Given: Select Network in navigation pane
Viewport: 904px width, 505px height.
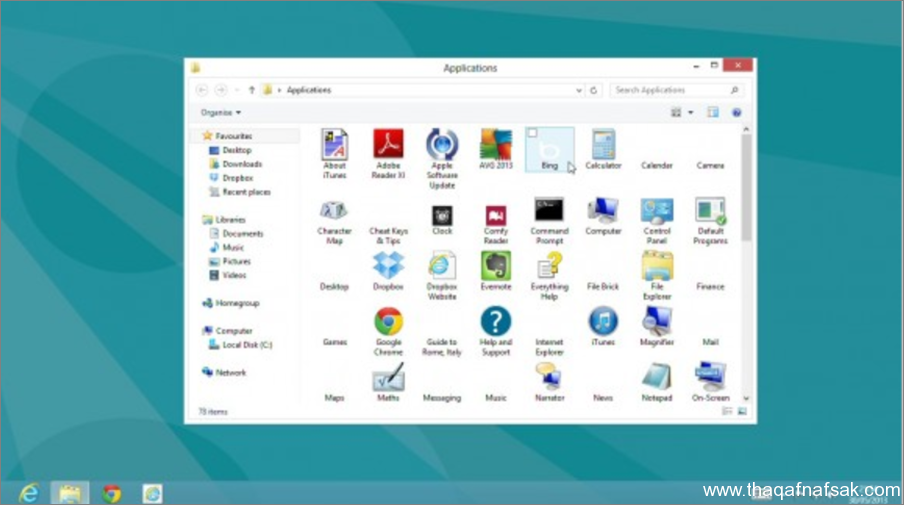Looking at the screenshot, I should [x=231, y=372].
